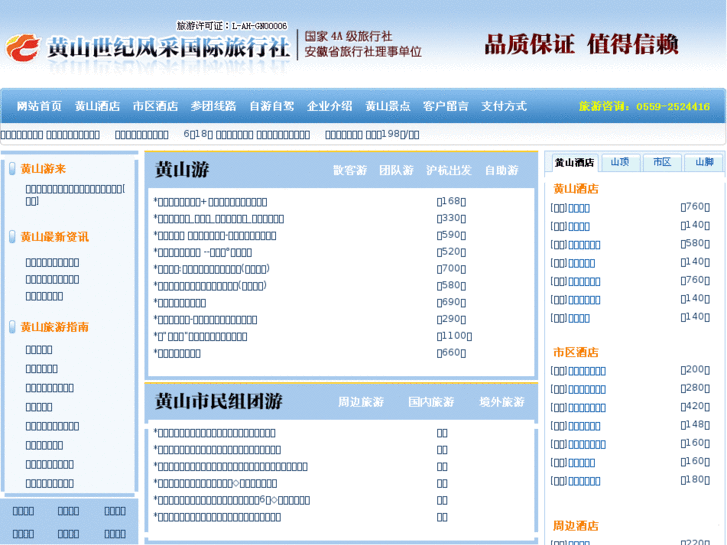Open 客户留言 page link
Screen dimensions: 727x545
click(x=446, y=106)
